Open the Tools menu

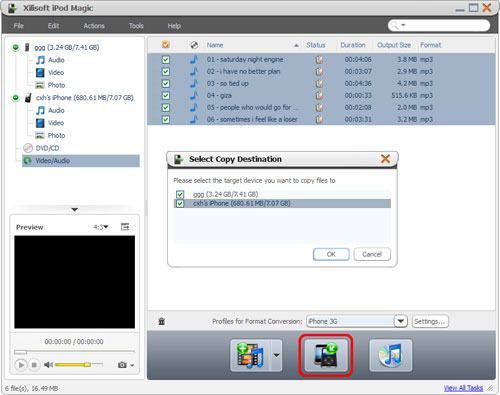[x=136, y=26]
